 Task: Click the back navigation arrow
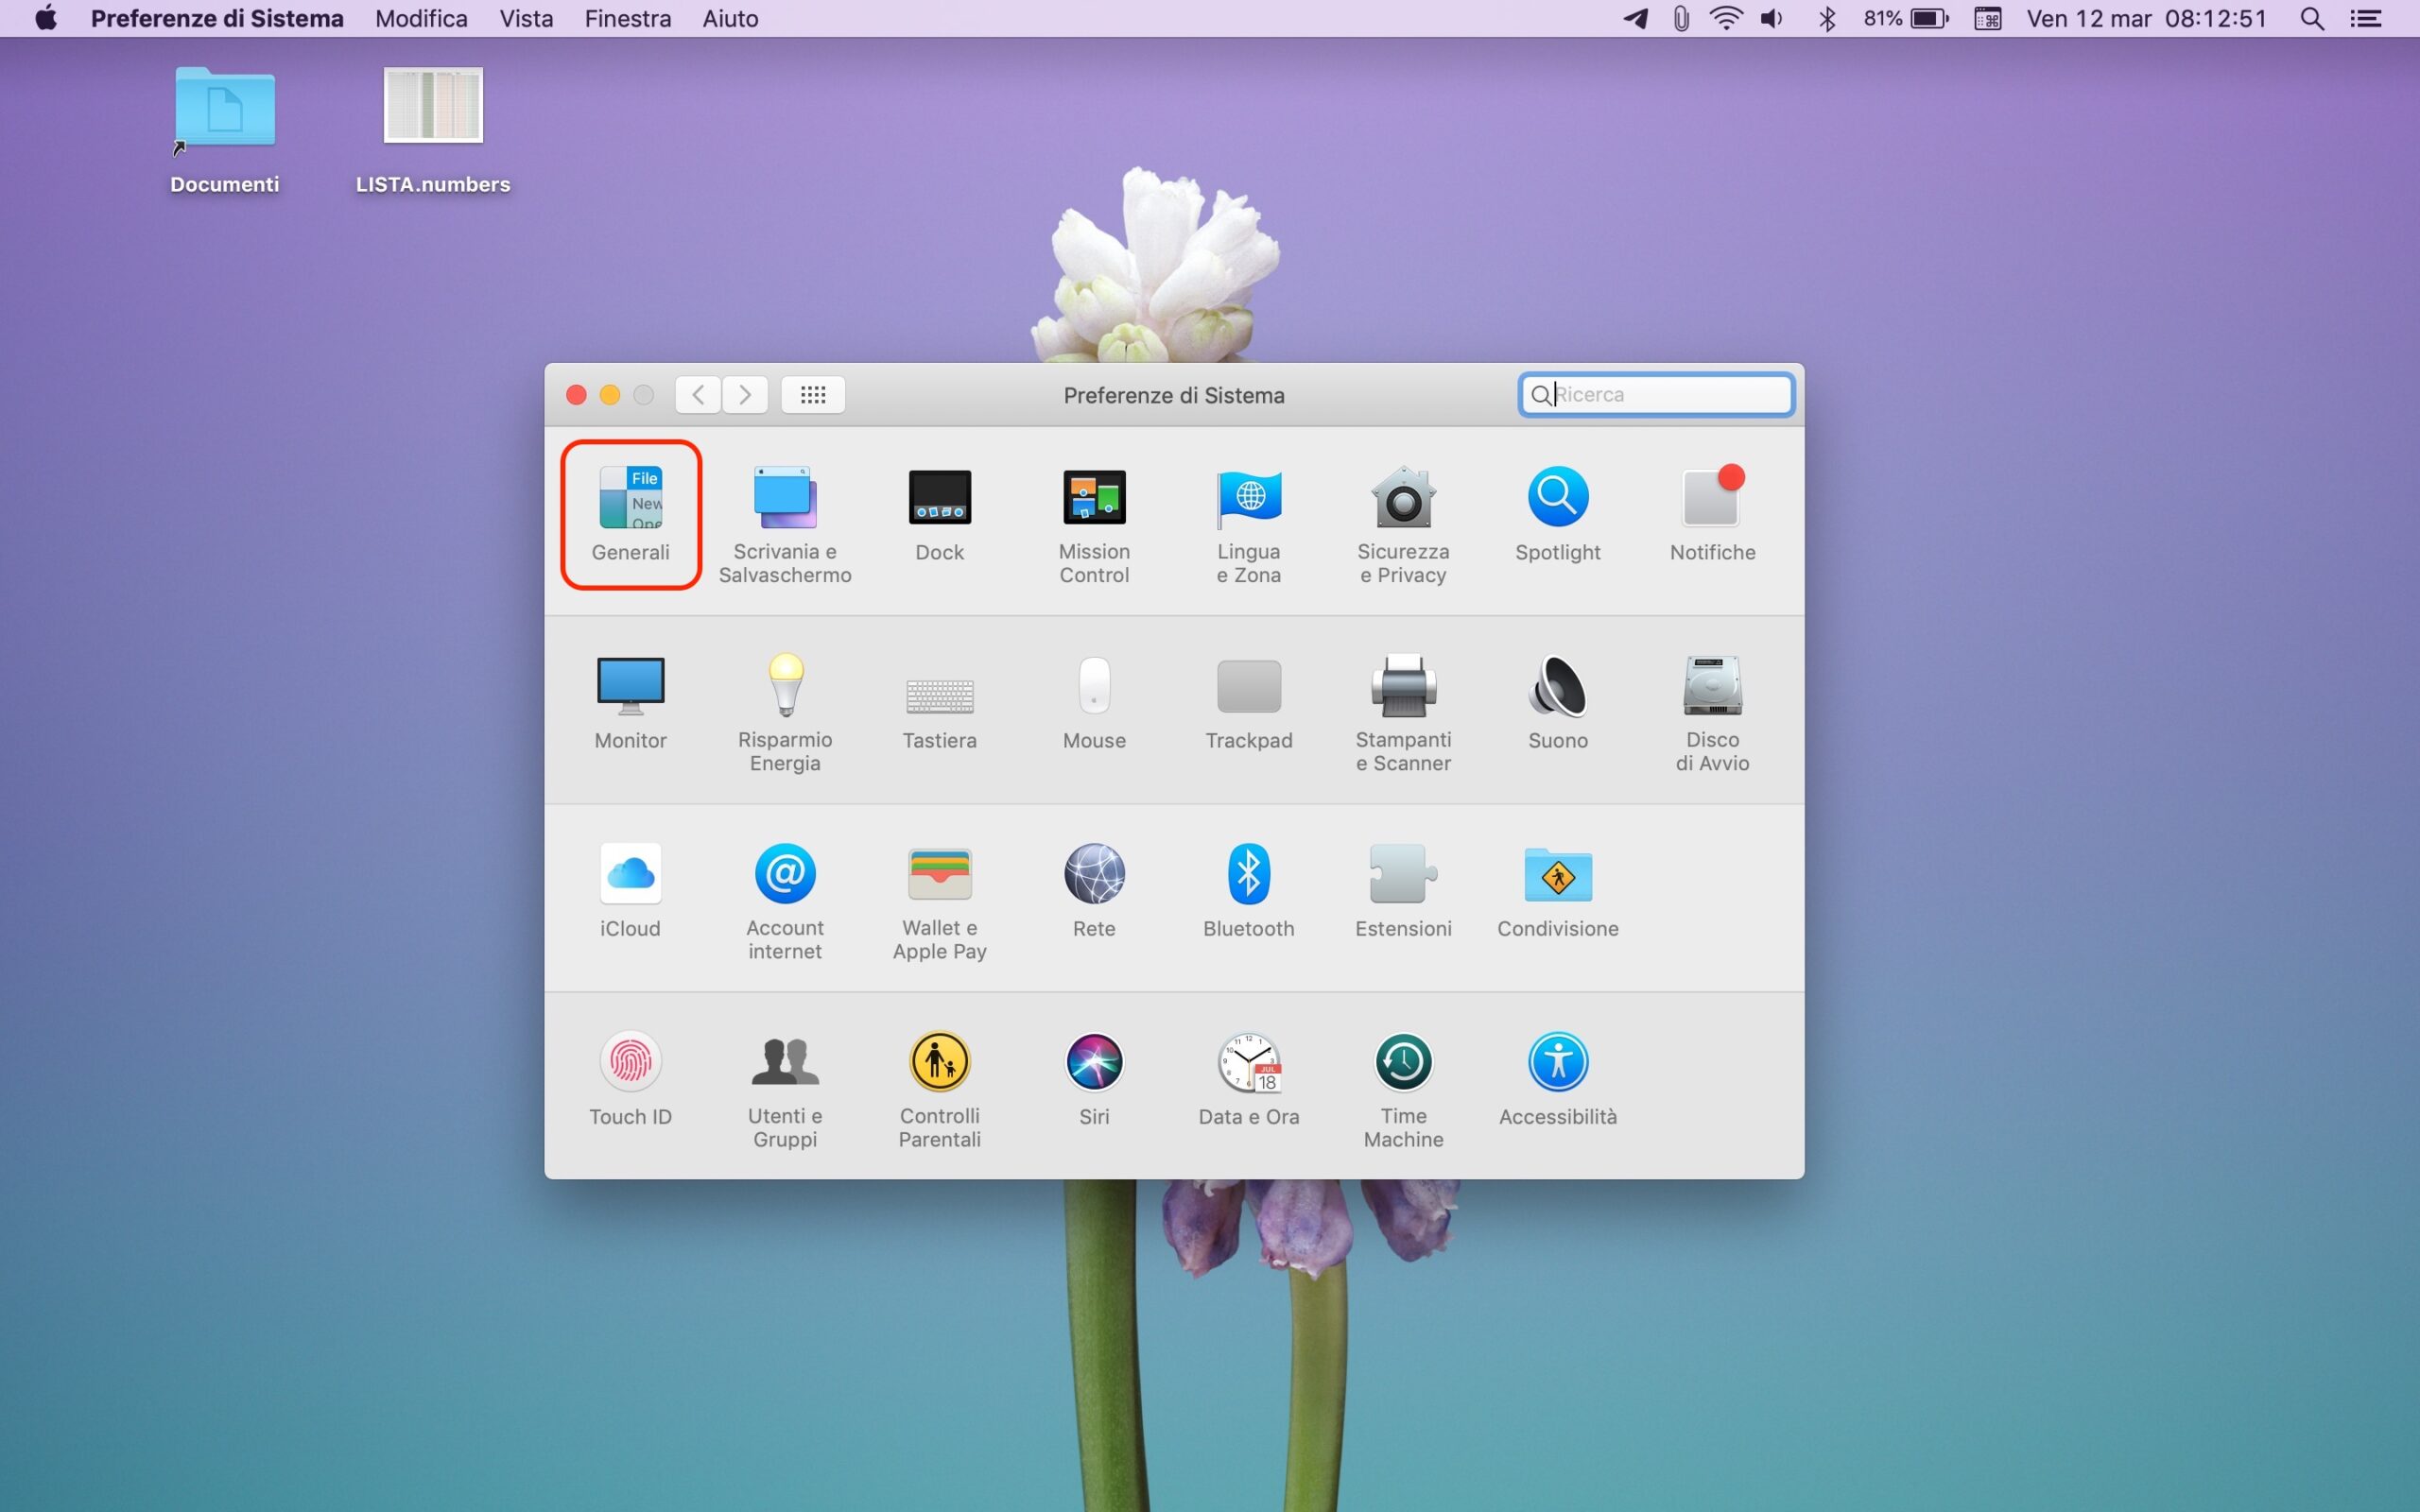pos(698,395)
